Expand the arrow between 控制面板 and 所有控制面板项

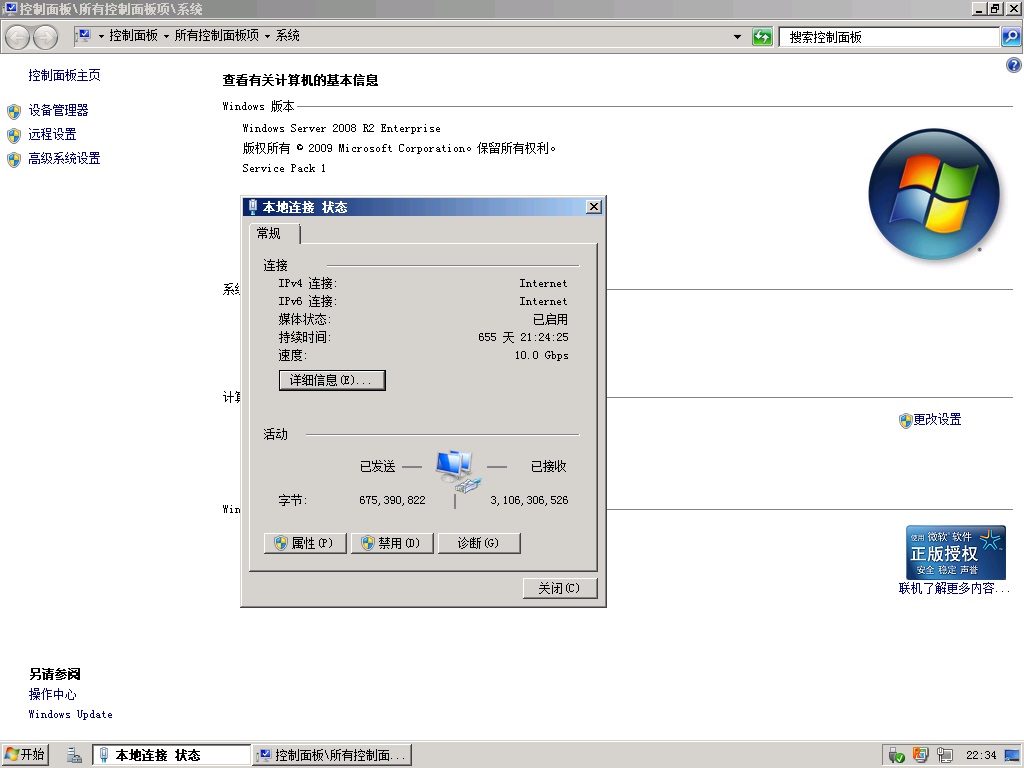[x=167, y=36]
